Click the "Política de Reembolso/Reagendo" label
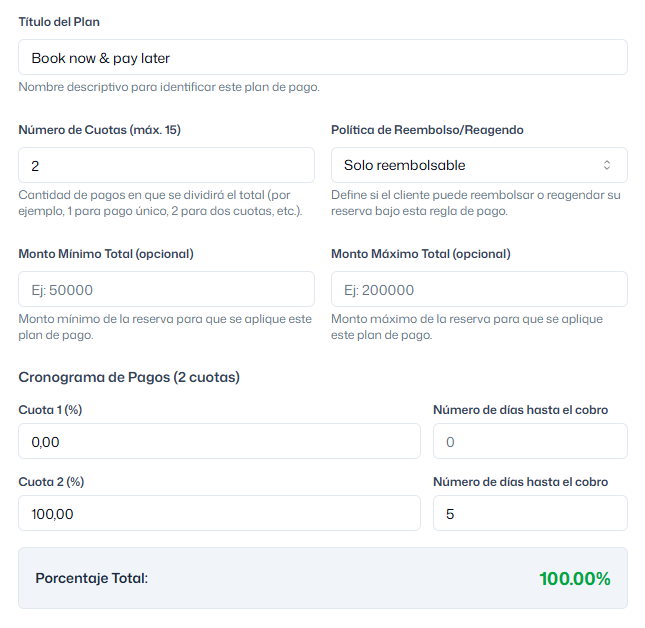 pyautogui.click(x=427, y=130)
